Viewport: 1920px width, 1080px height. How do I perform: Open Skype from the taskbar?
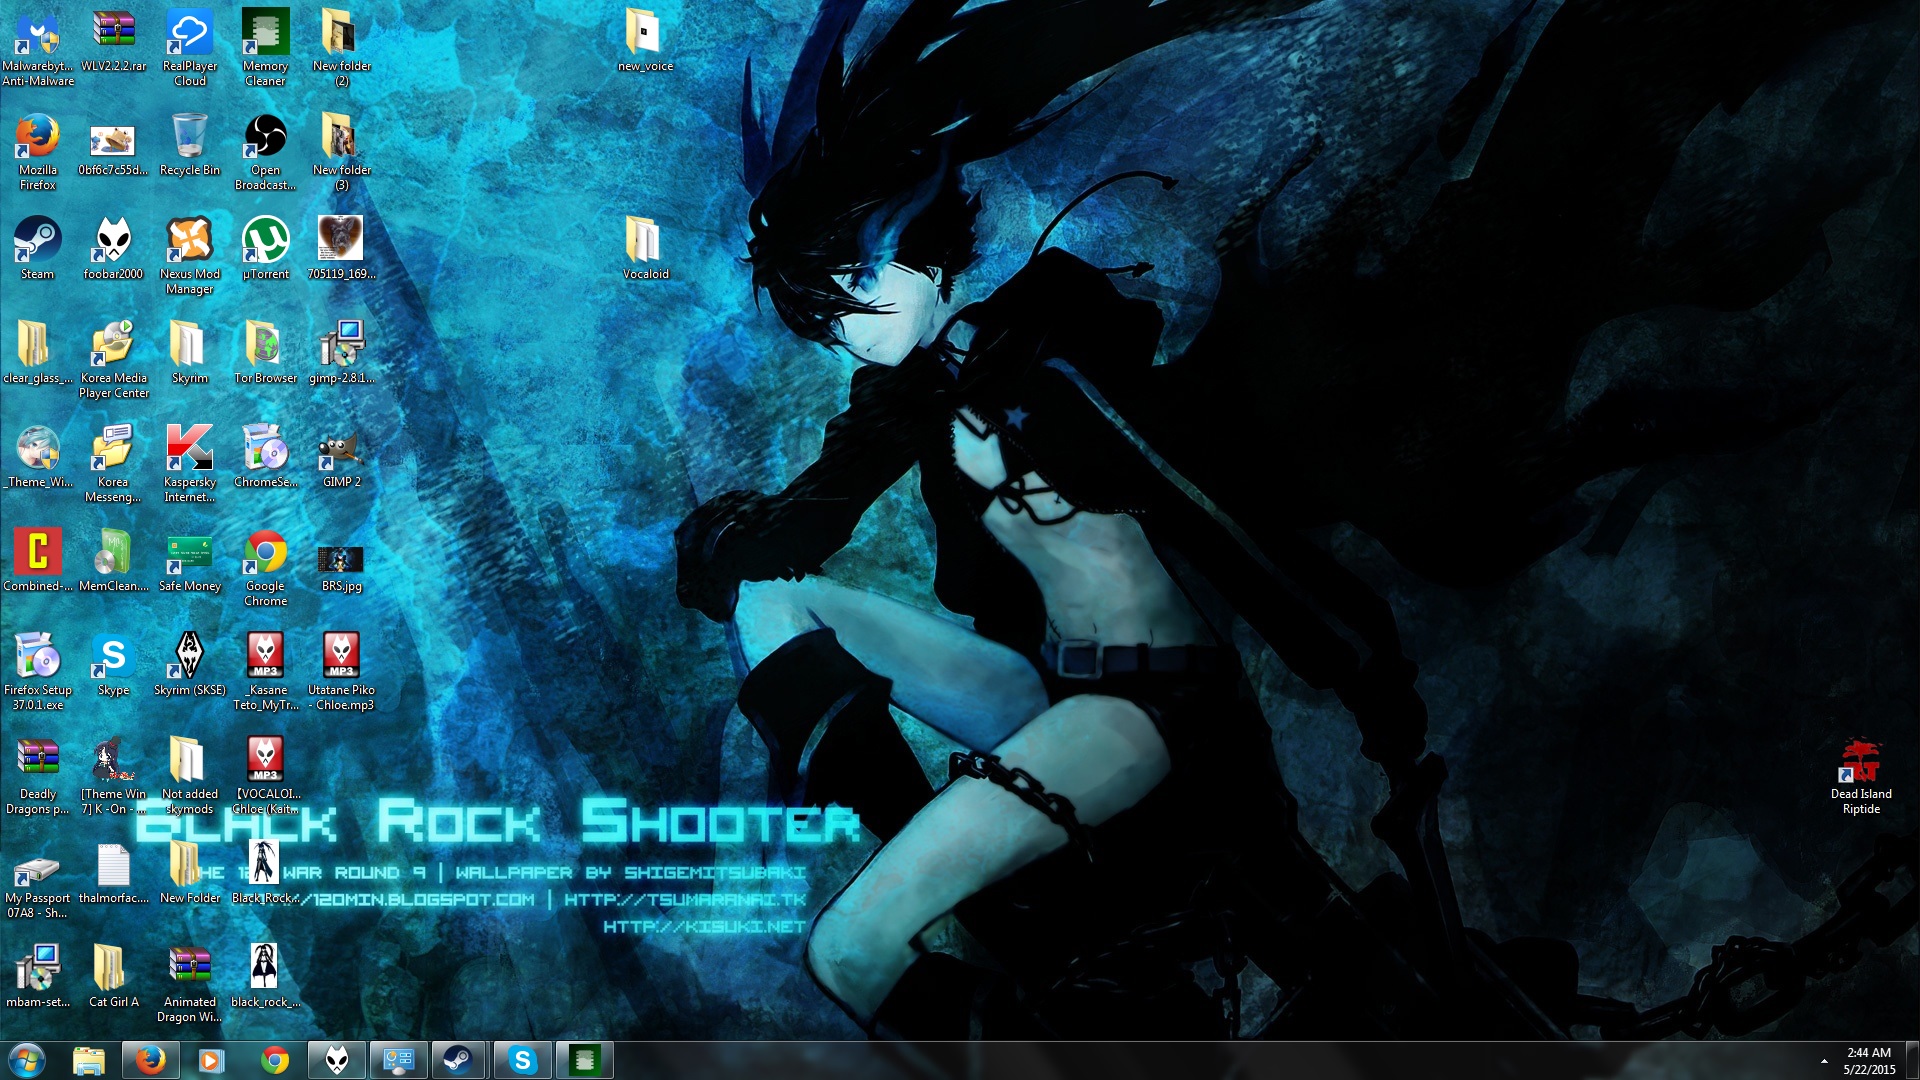click(x=522, y=1060)
